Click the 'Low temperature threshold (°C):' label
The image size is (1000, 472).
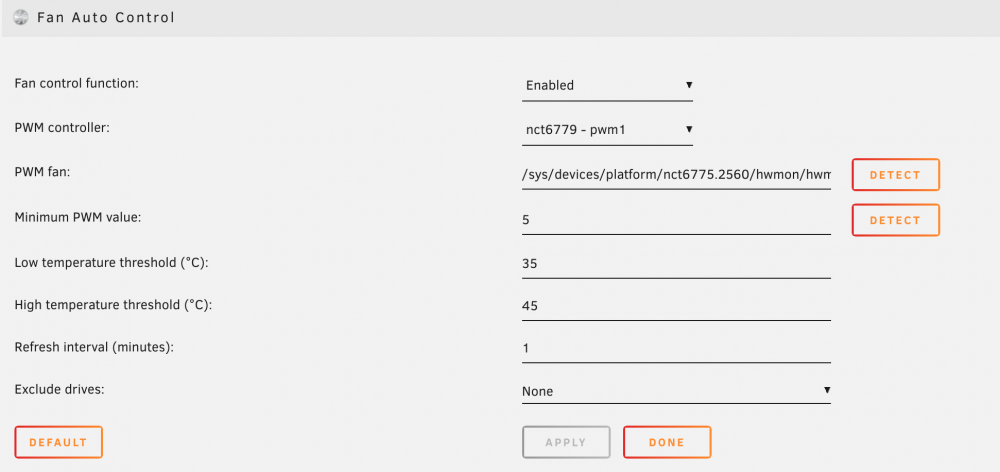pyautogui.click(x=112, y=262)
